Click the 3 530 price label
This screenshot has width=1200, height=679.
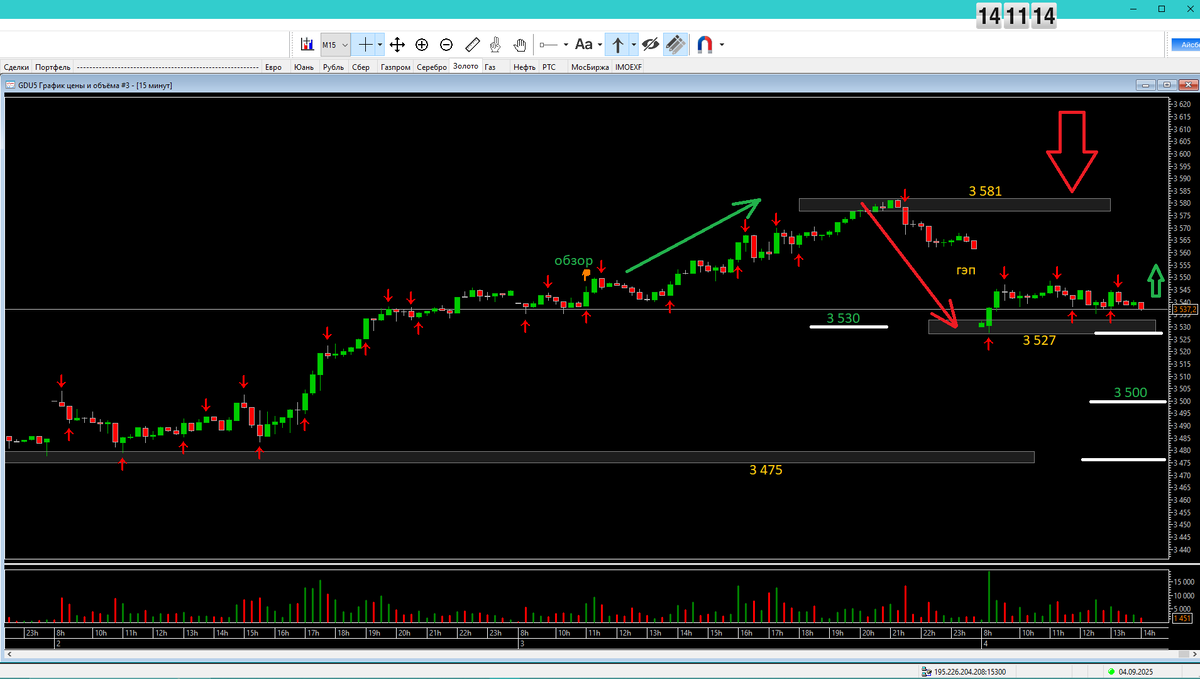843,318
